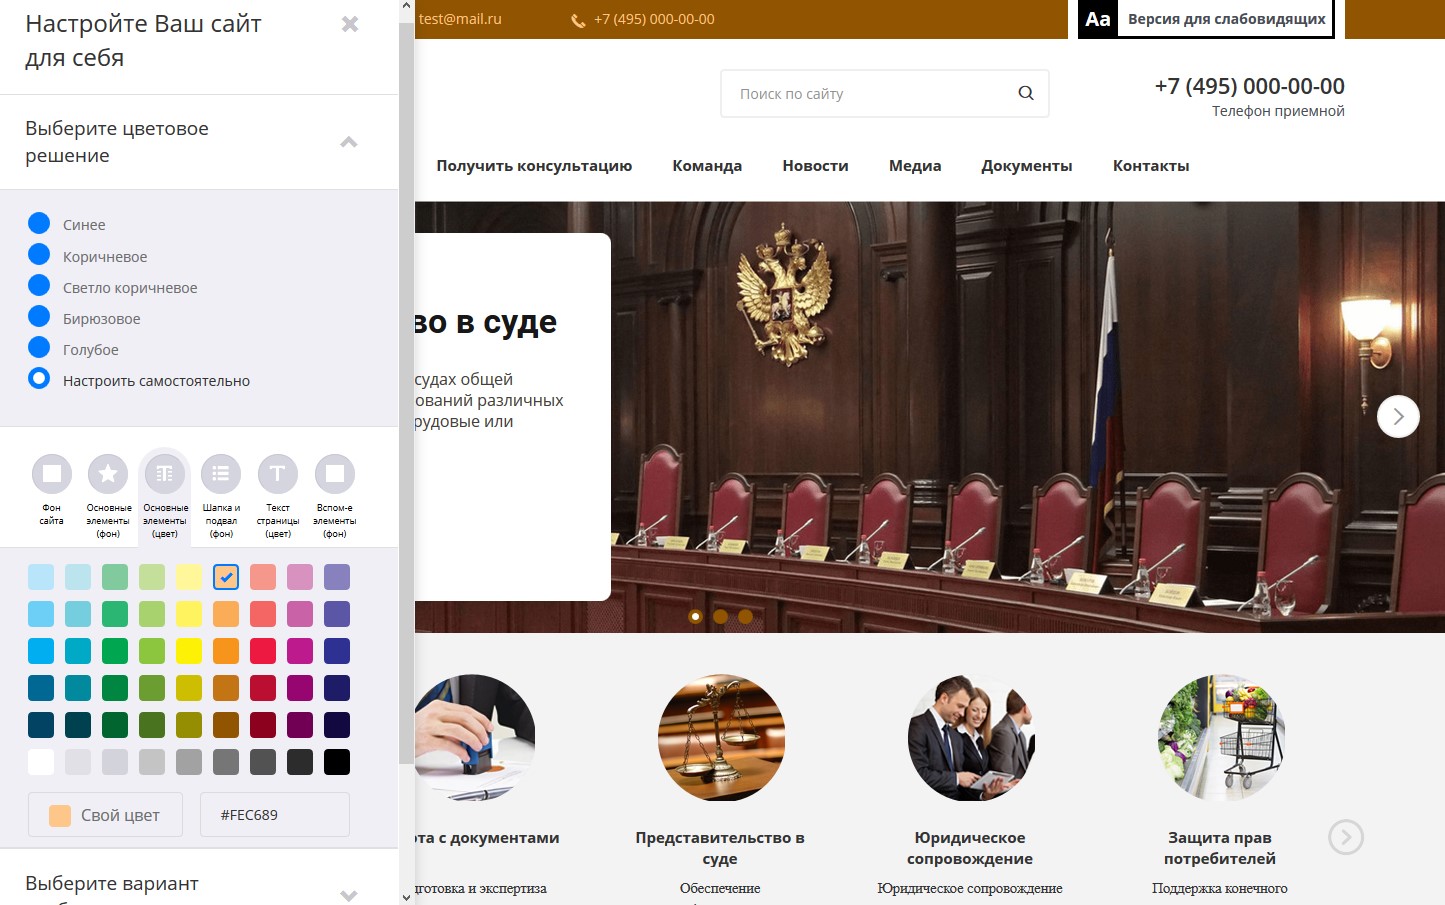Image resolution: width=1445 pixels, height=905 pixels.
Task: Open the 'Документы' menu item
Action: tap(1026, 166)
